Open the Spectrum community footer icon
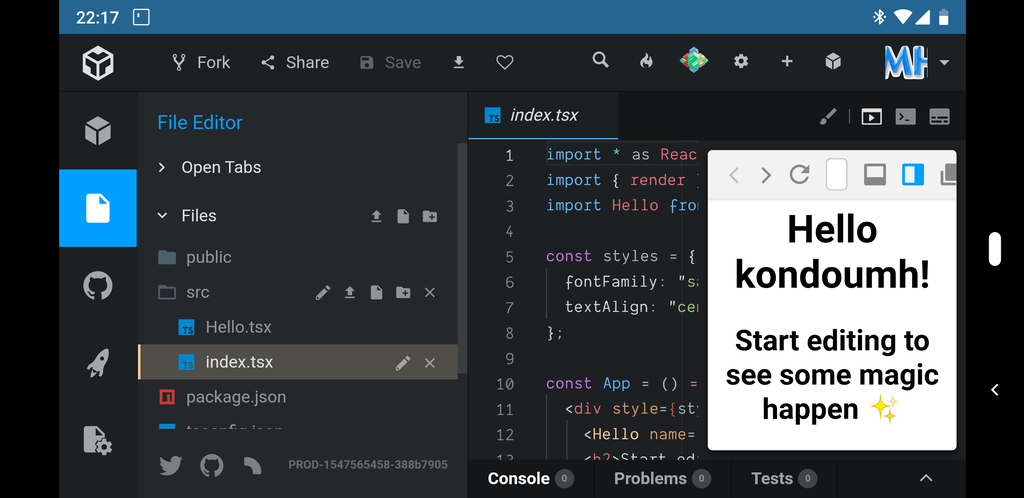The image size is (1024, 498). (x=252, y=465)
